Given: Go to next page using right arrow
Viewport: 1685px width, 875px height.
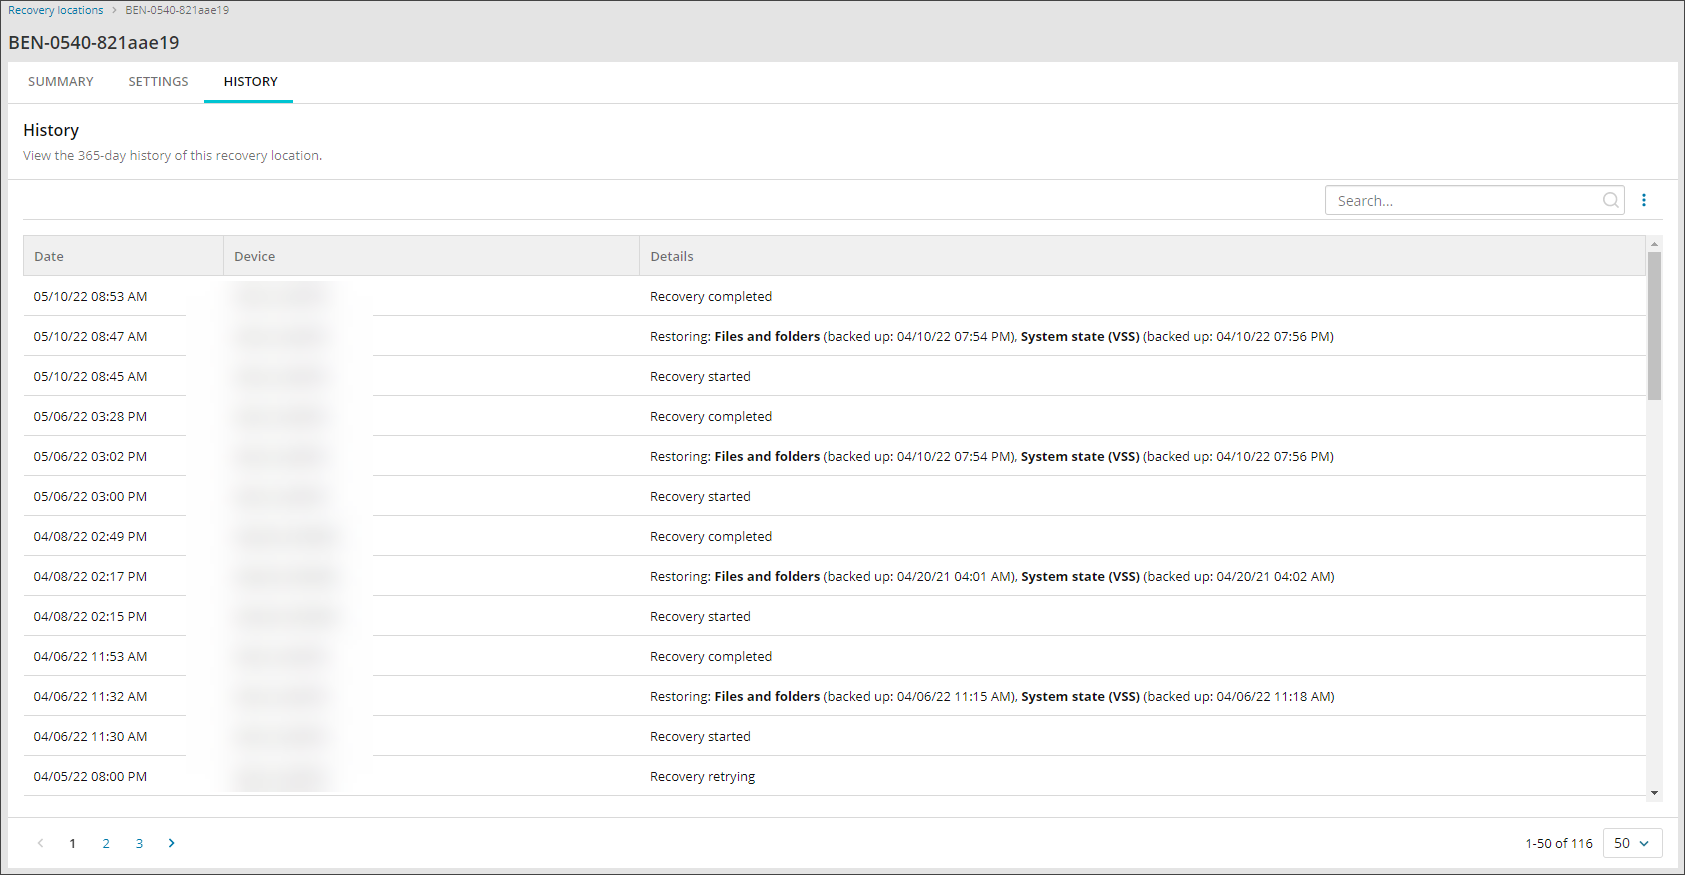Looking at the screenshot, I should [172, 843].
